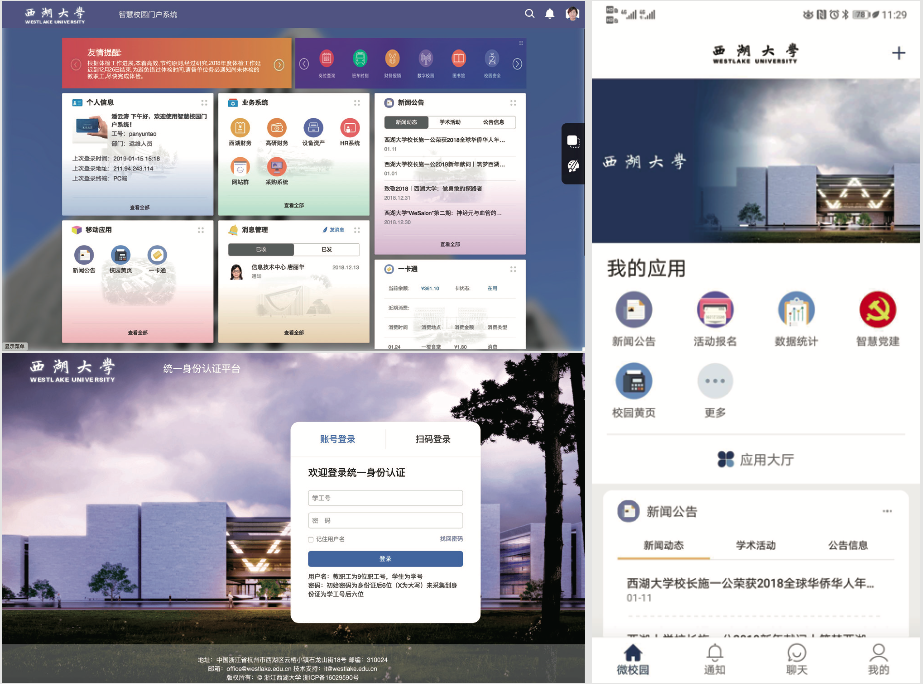Image resolution: width=923 pixels, height=684 pixels.
Task: Select 公告信息 tab in mobile news card
Action: coord(848,546)
